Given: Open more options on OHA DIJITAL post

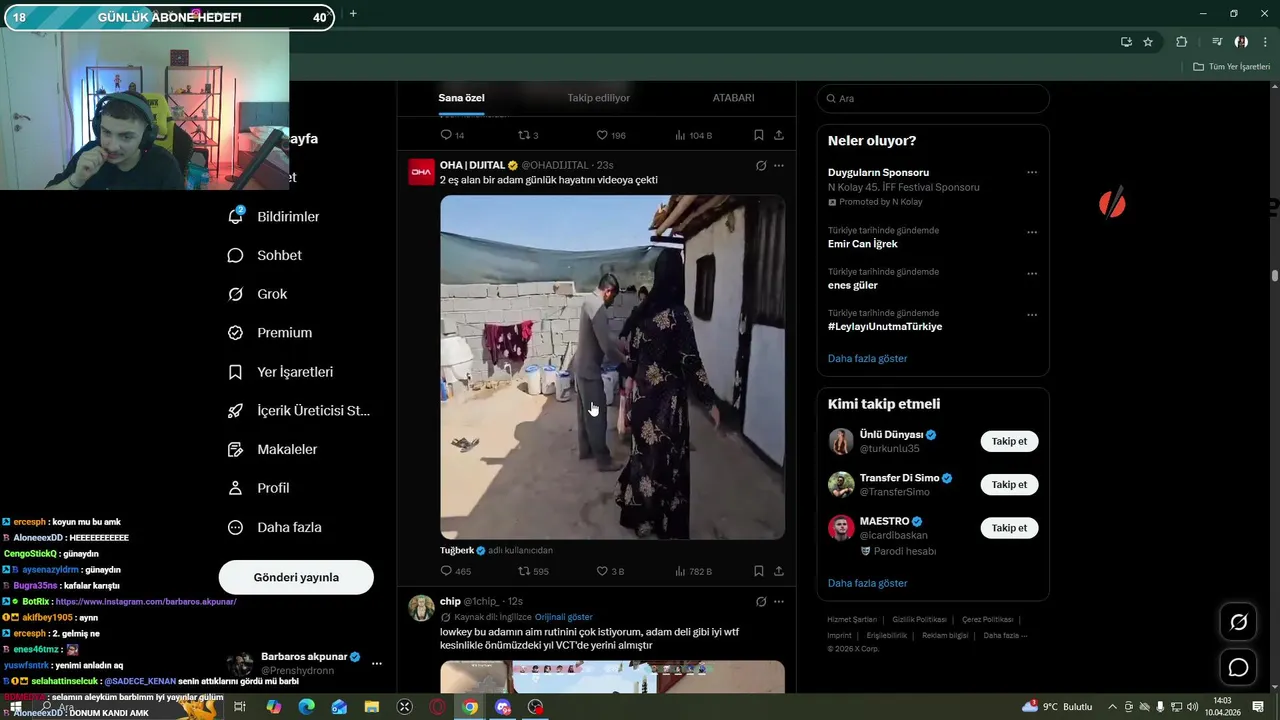Looking at the screenshot, I should (x=779, y=165).
